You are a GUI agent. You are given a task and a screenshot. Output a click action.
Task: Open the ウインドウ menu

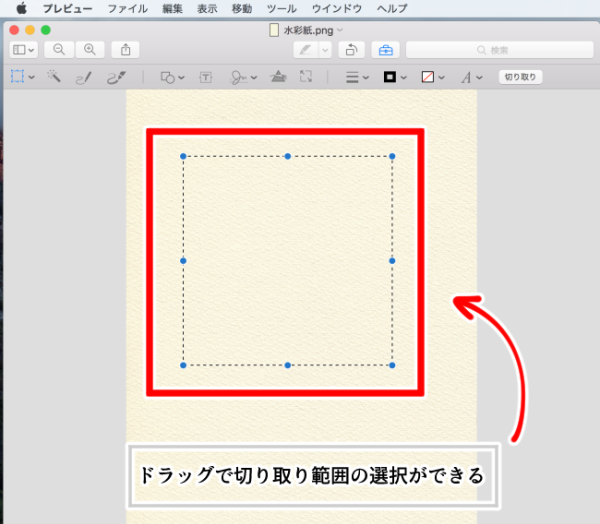(x=337, y=8)
